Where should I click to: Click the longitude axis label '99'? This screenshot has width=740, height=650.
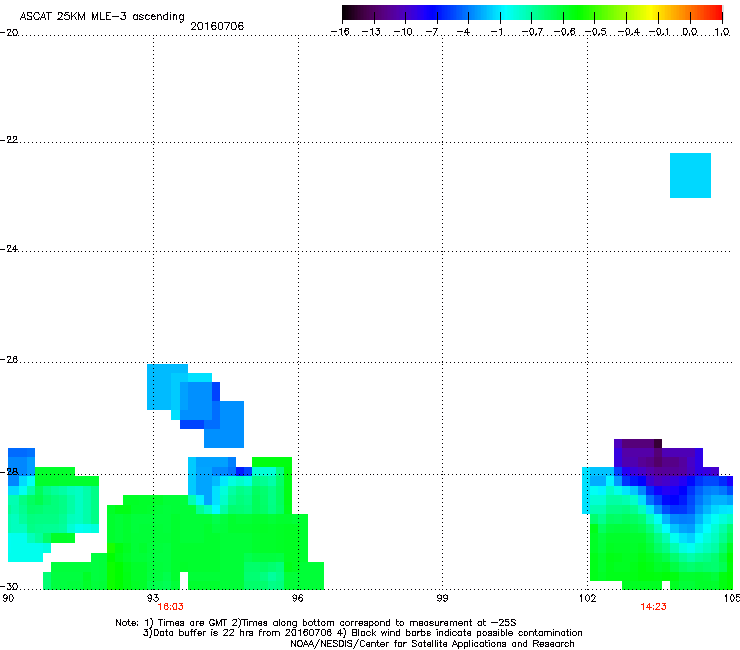(442, 599)
